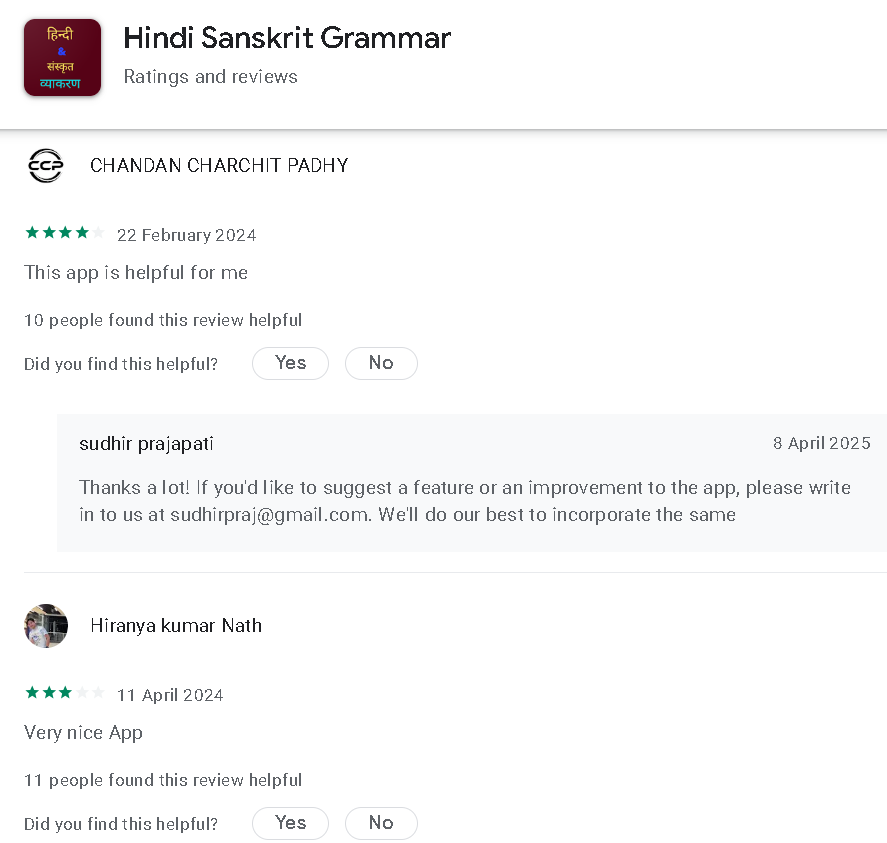Click the three-star rating on Hiranya's review
Image resolution: width=887 pixels, height=843 pixels.
[x=64, y=694]
